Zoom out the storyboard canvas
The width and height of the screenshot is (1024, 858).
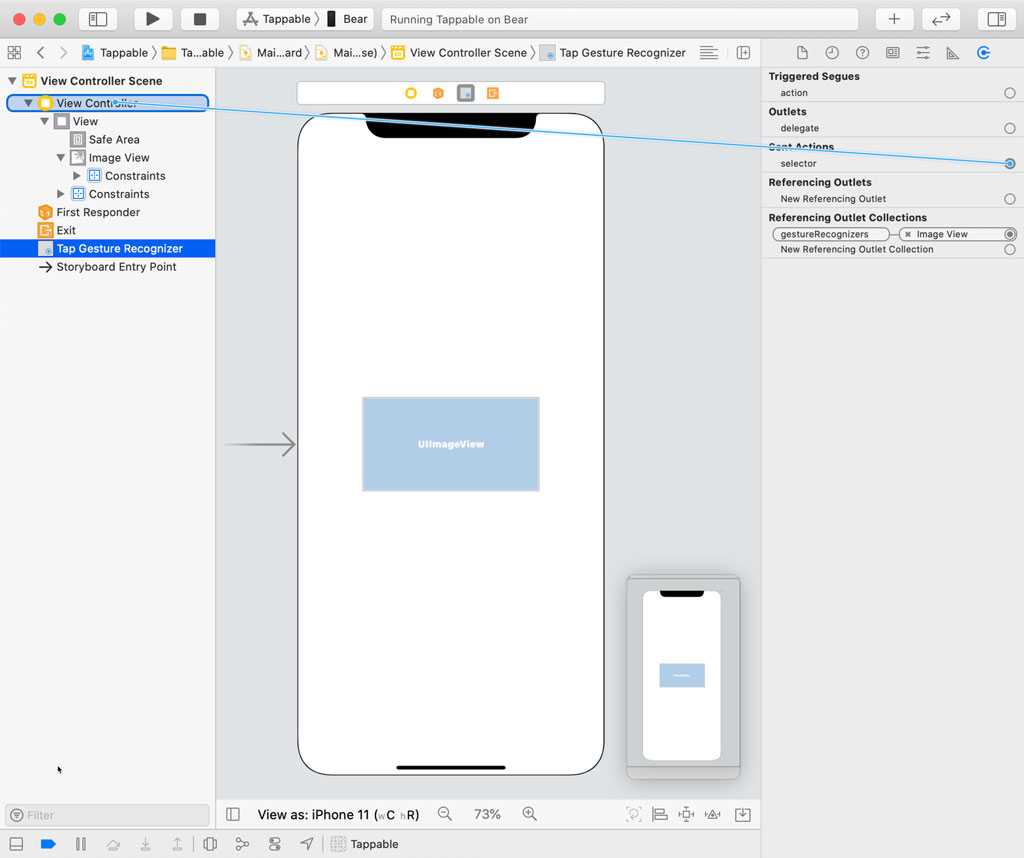[x=445, y=814]
